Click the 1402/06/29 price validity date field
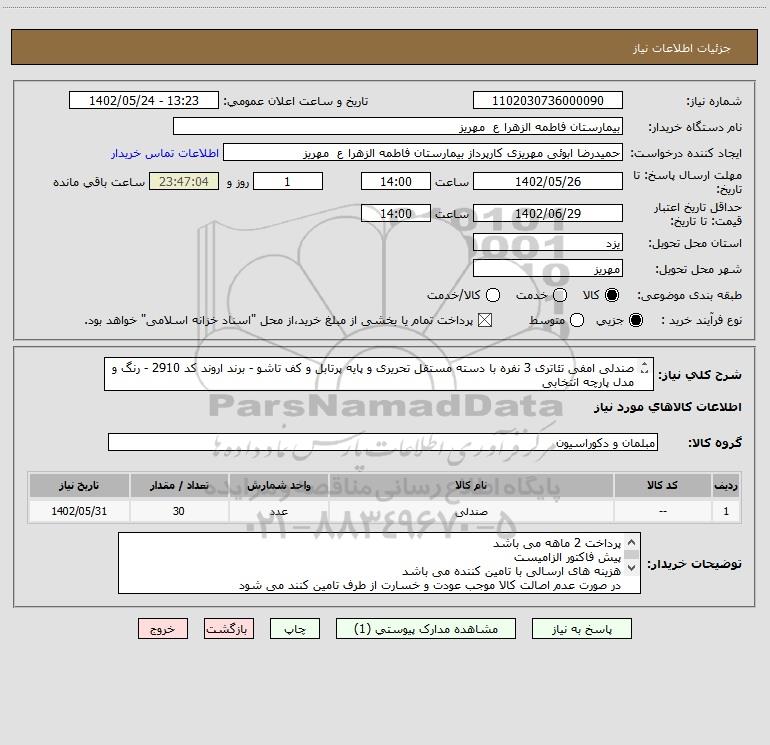Image resolution: width=770 pixels, height=745 pixels. coord(548,213)
